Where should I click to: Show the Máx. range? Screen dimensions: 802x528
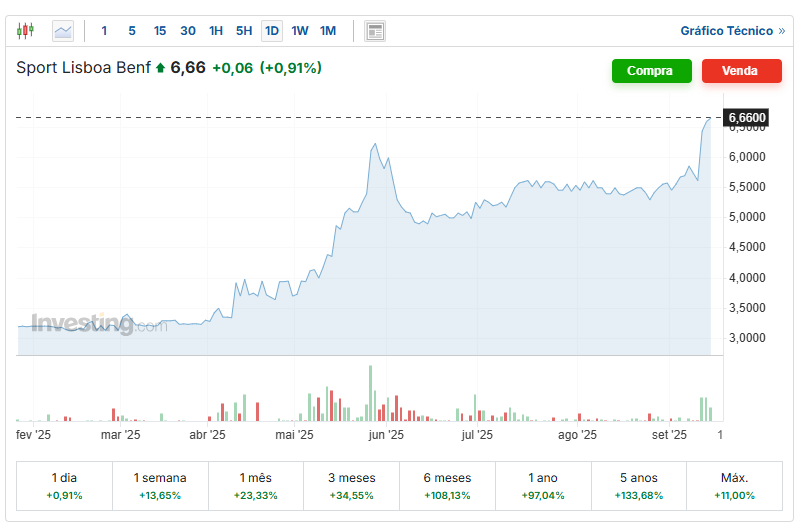coord(734,486)
